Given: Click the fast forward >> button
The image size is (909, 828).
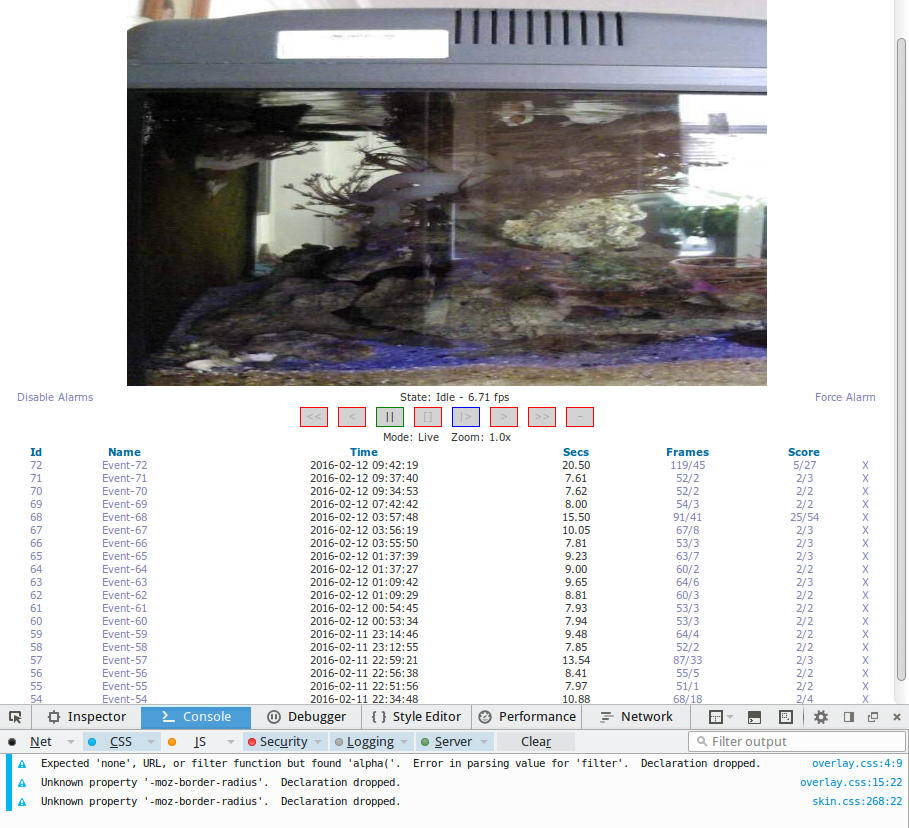Looking at the screenshot, I should pos(542,417).
